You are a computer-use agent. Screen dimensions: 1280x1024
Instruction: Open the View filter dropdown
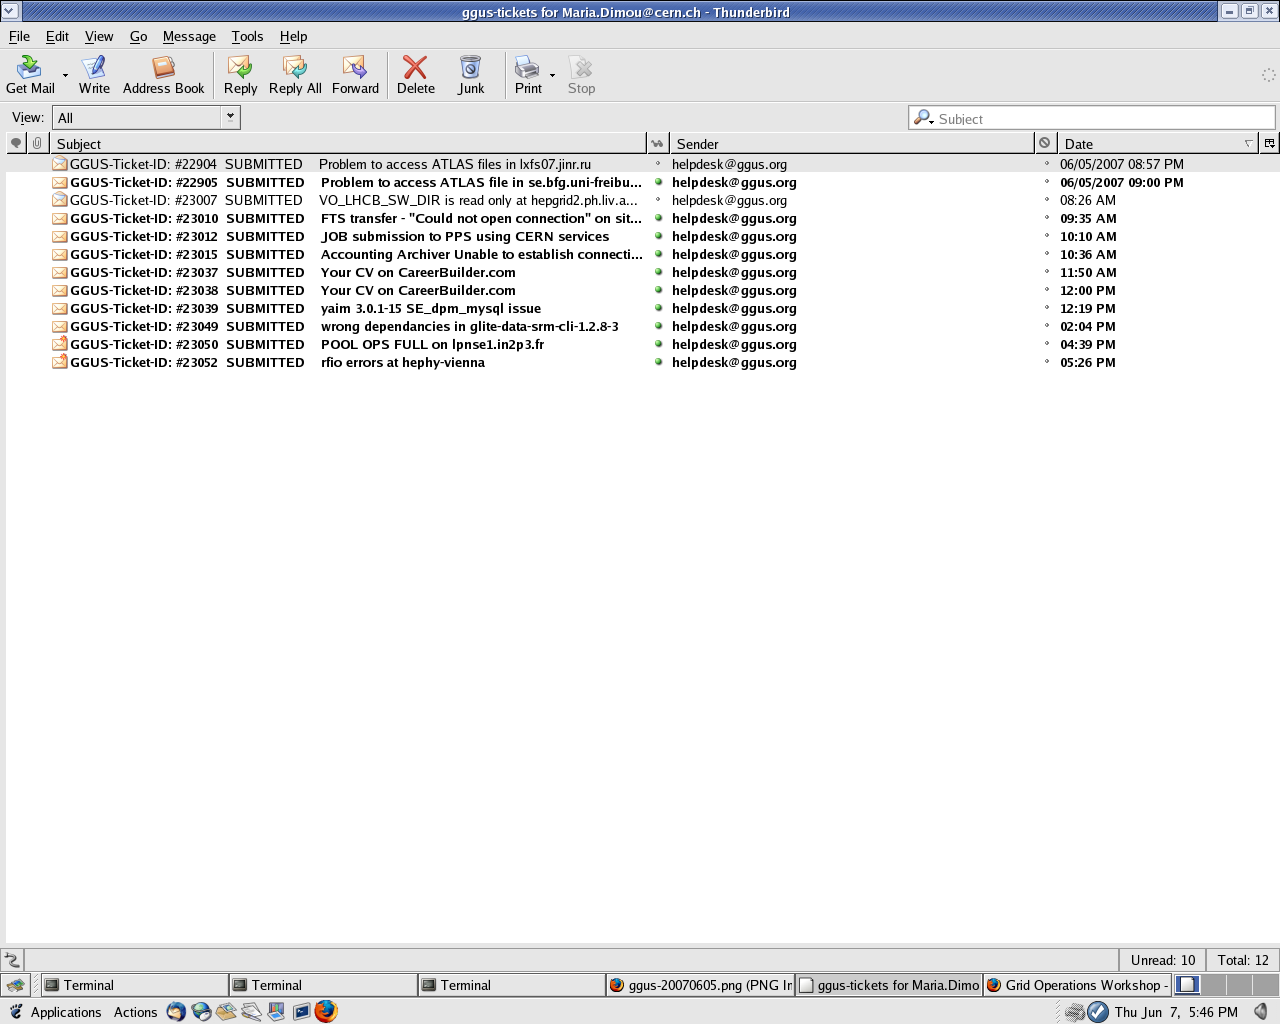click(230, 117)
